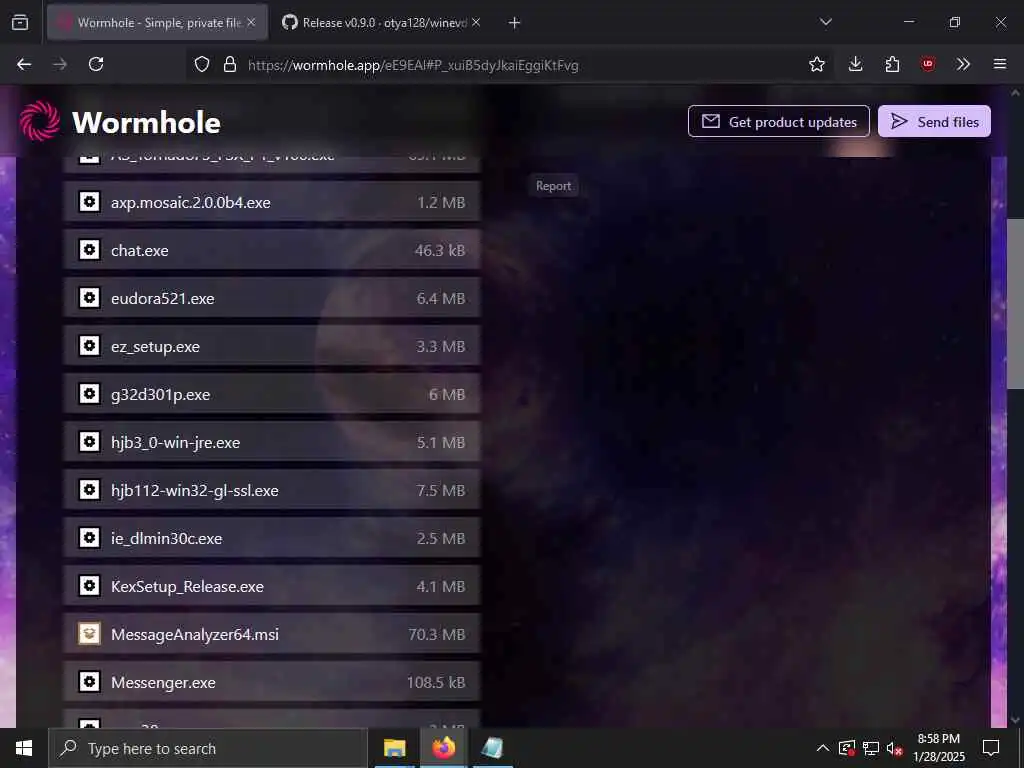Click the Get product updates button
The image size is (1024, 768).
pos(778,121)
